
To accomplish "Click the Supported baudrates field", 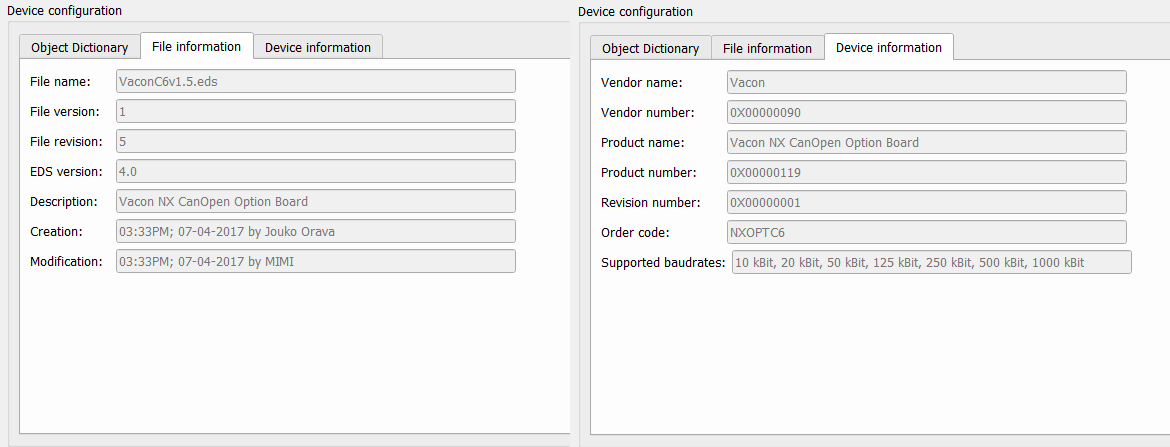I will tap(931, 262).
